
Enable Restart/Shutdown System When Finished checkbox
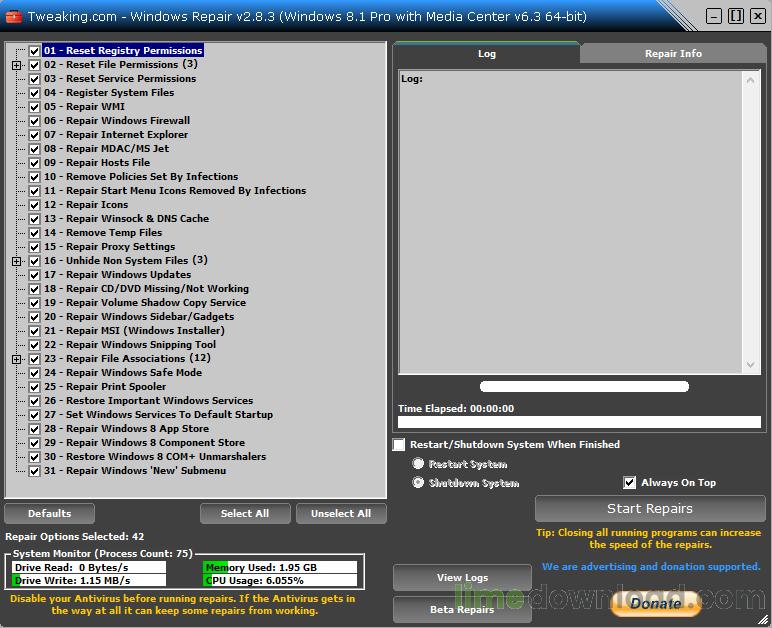[x=399, y=445]
